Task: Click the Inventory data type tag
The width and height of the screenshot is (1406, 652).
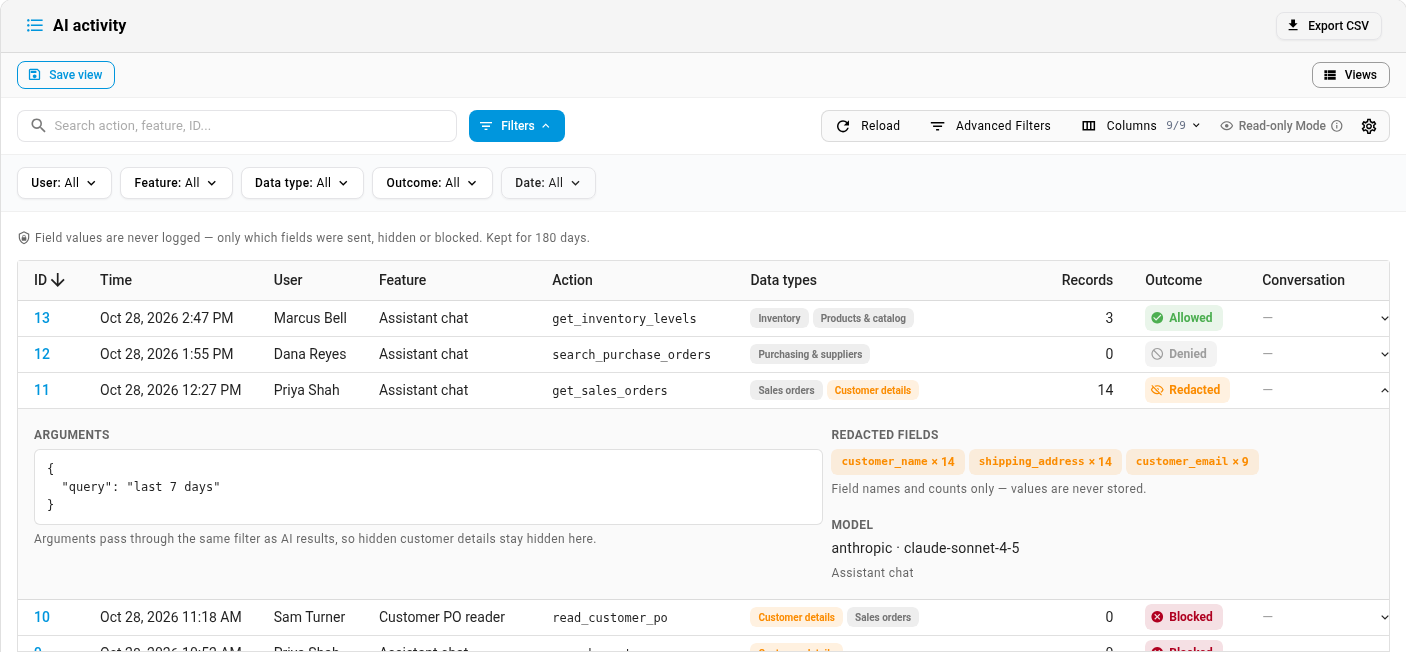Action: pos(779,318)
